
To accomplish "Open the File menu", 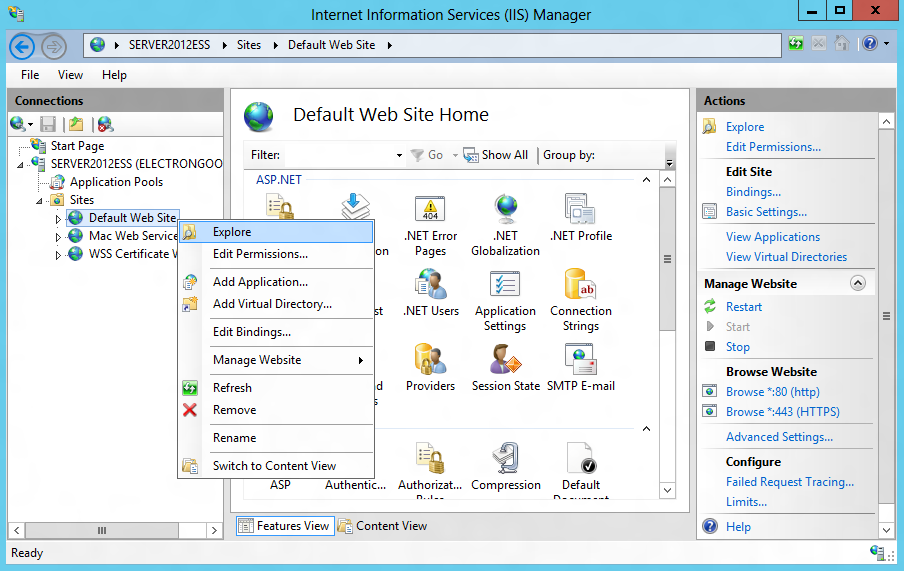I will coord(30,75).
